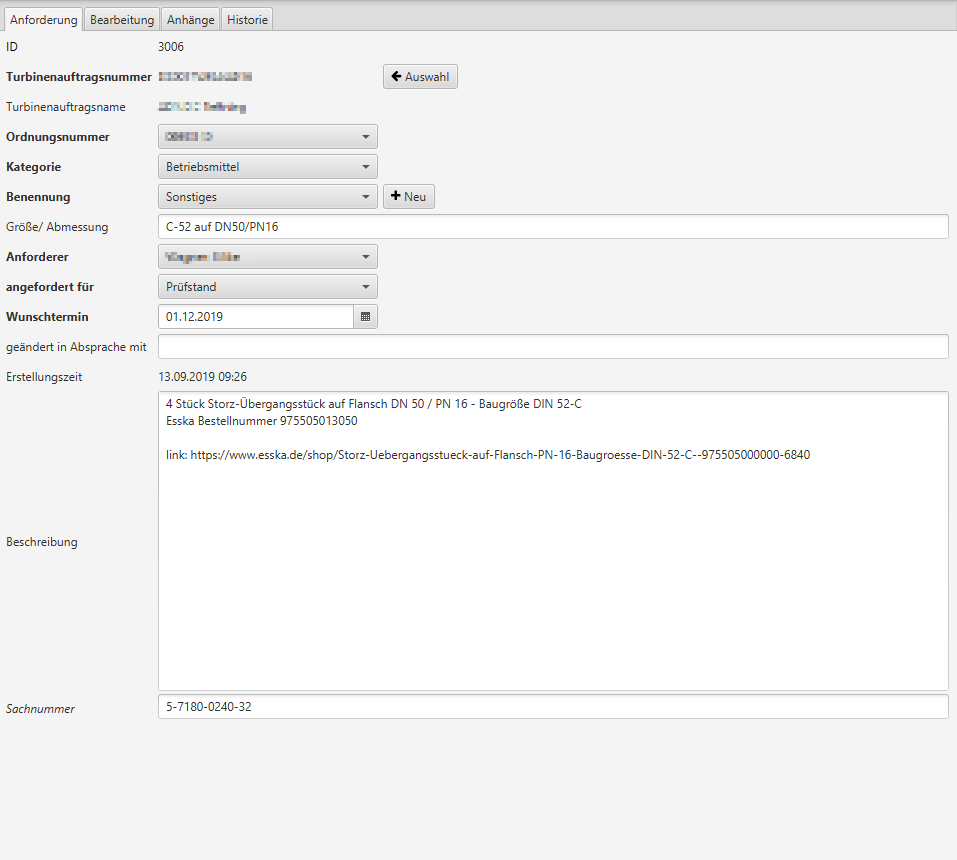Click into the Größe/Abmessung field
The width and height of the screenshot is (957, 860).
click(x=552, y=227)
